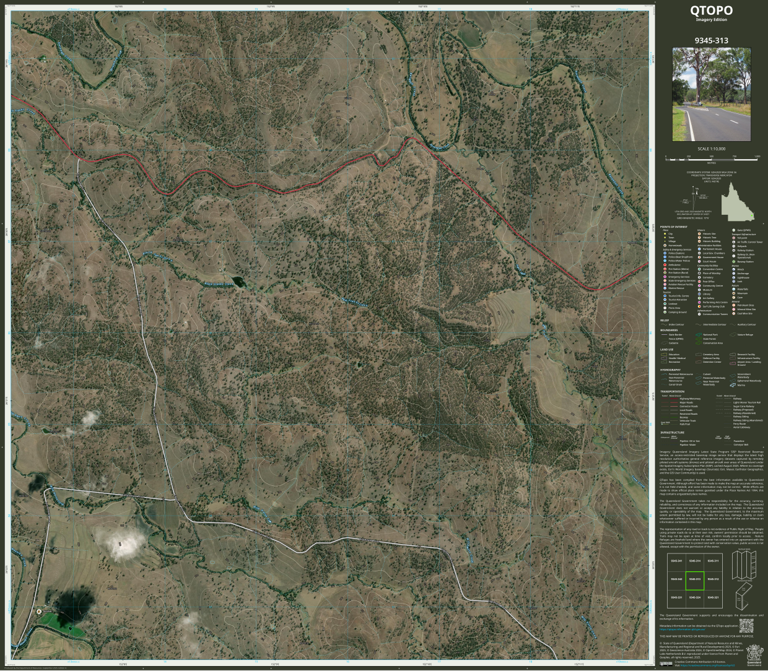Select the sheet number 9345-313
The width and height of the screenshot is (768, 671).
point(711,40)
